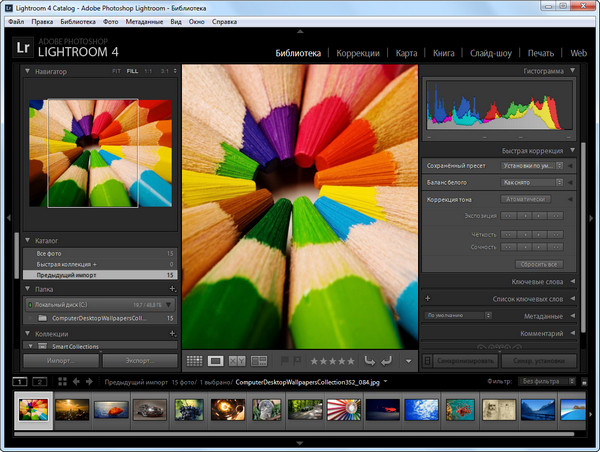Collapse the right panel with edge arrow

[x=591, y=218]
